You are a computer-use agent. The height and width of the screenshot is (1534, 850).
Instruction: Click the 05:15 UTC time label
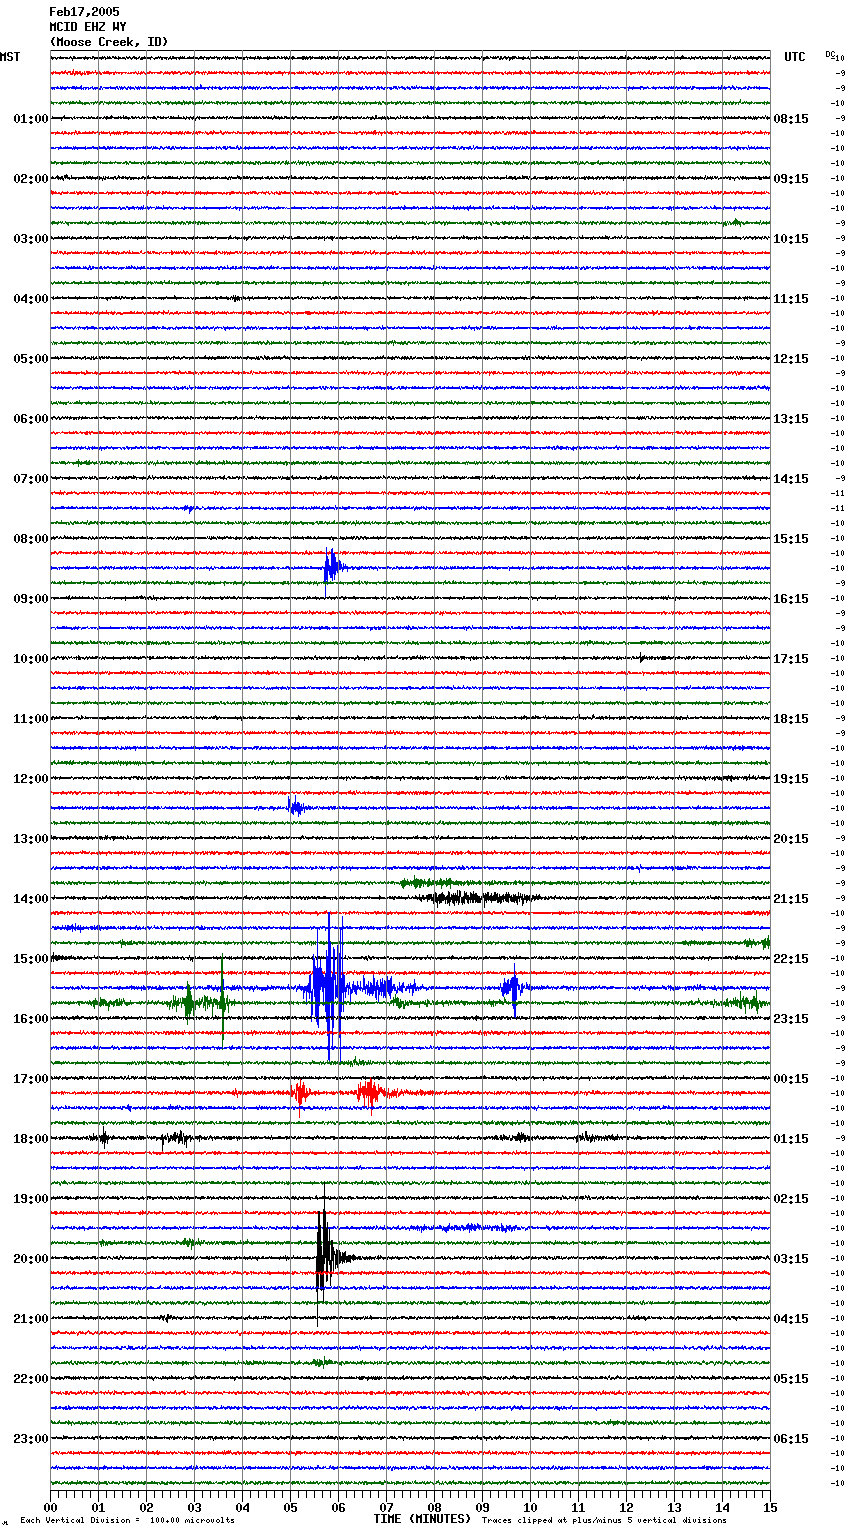coord(791,1379)
